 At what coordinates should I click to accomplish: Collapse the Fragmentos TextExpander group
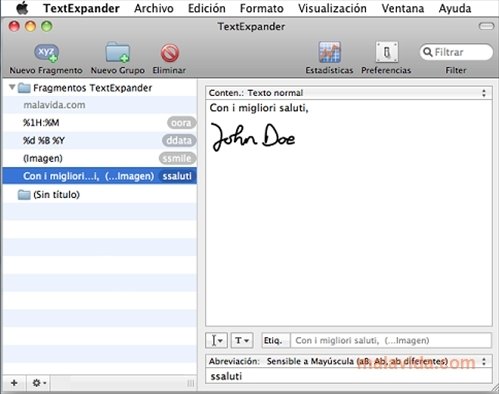coord(12,87)
